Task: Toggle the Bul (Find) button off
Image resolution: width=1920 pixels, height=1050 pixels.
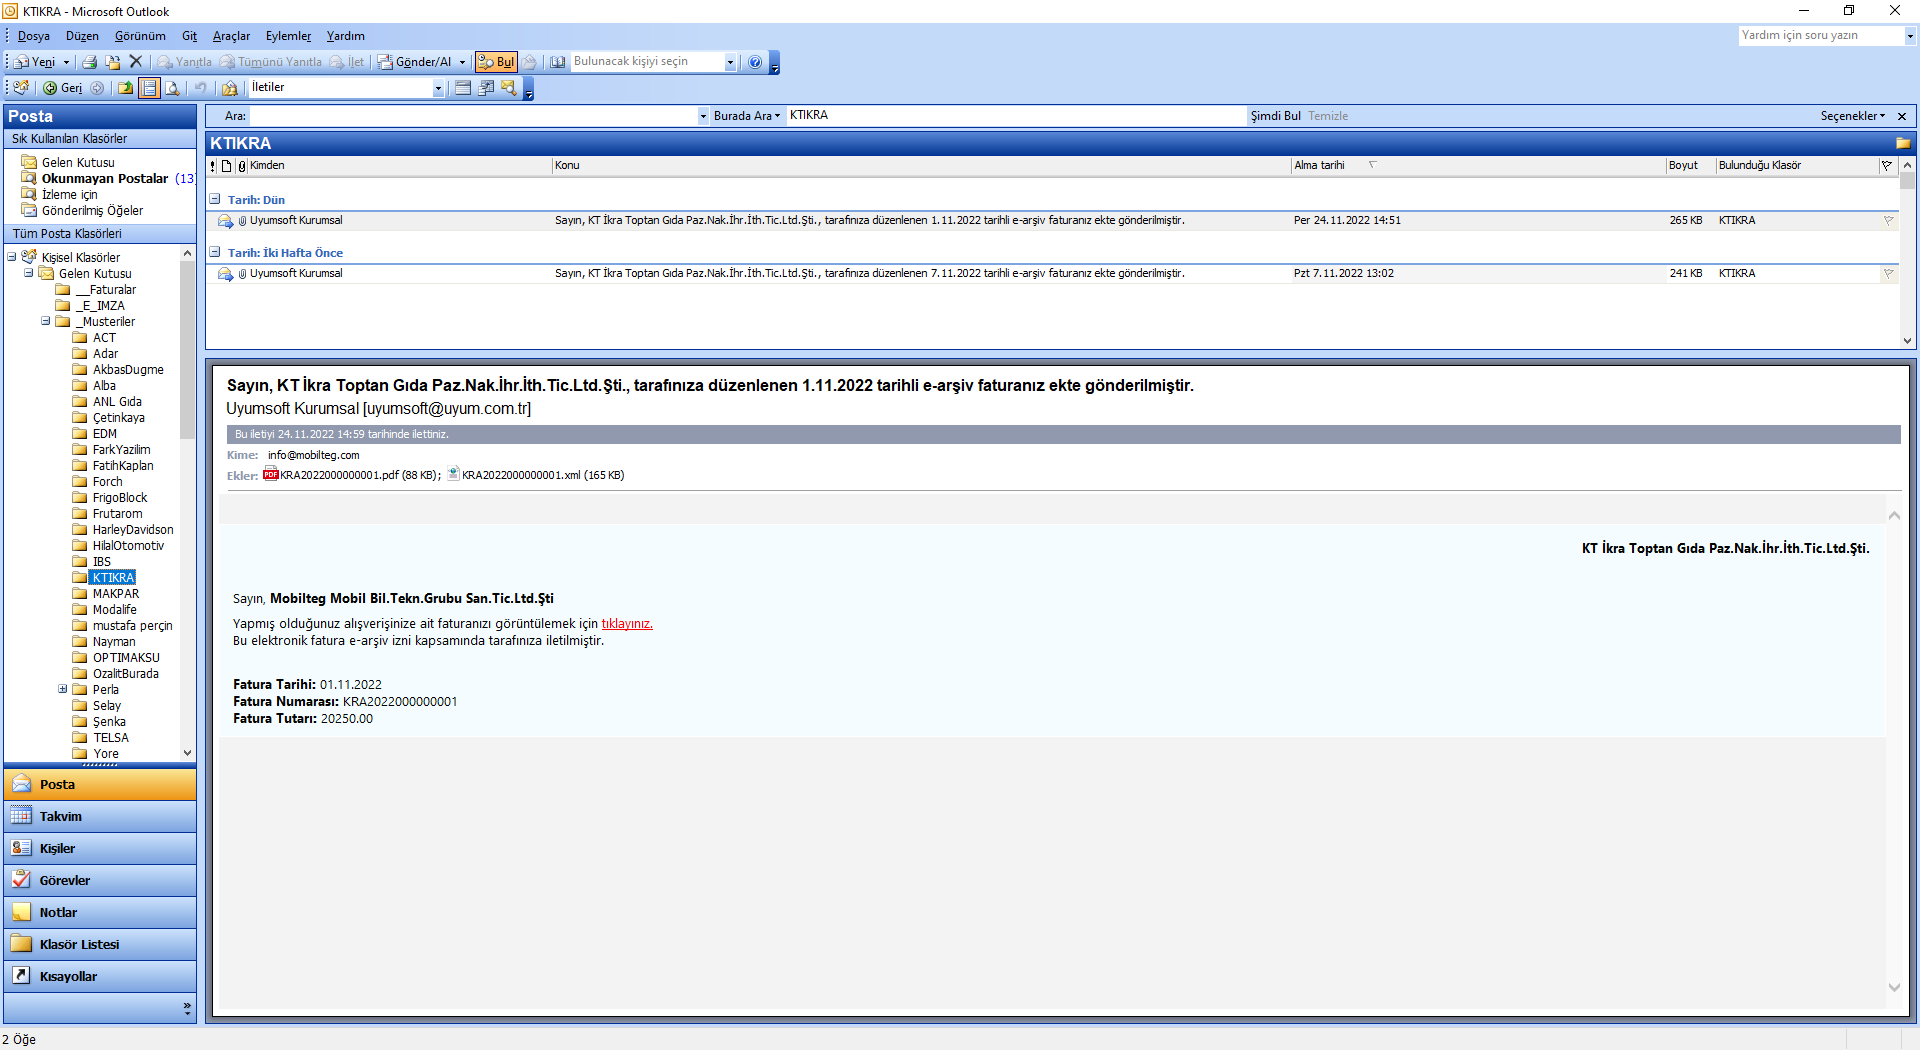Action: tap(496, 62)
